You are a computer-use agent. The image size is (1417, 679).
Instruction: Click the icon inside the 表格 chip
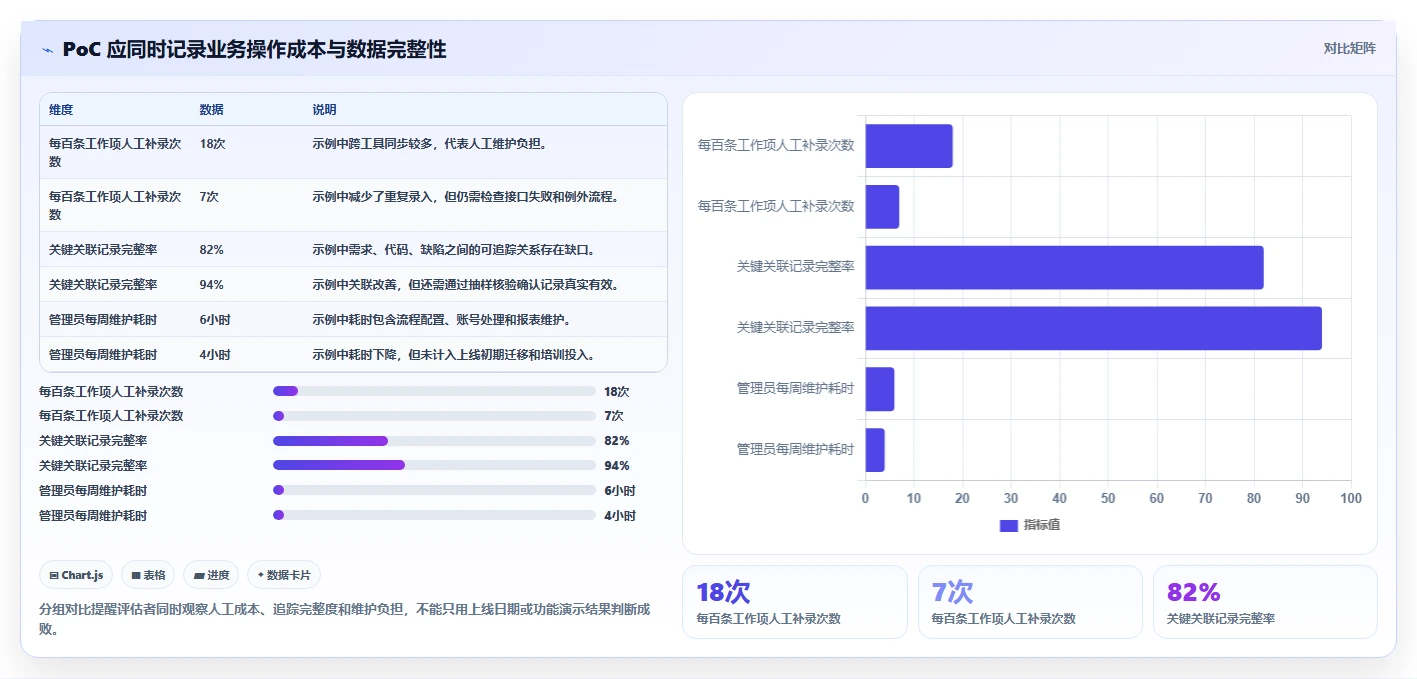coord(136,576)
